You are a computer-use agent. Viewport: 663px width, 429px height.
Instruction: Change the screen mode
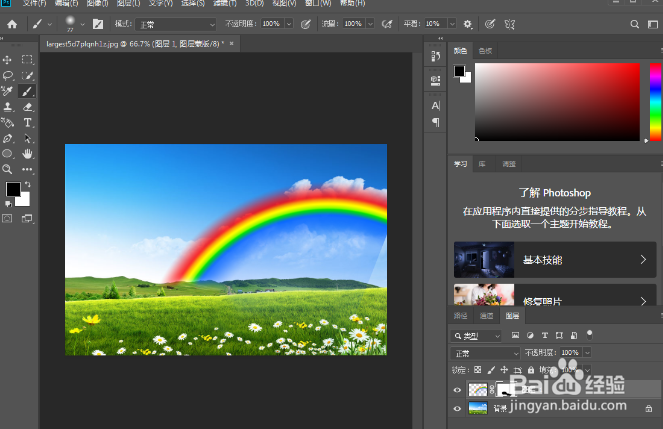(27, 219)
